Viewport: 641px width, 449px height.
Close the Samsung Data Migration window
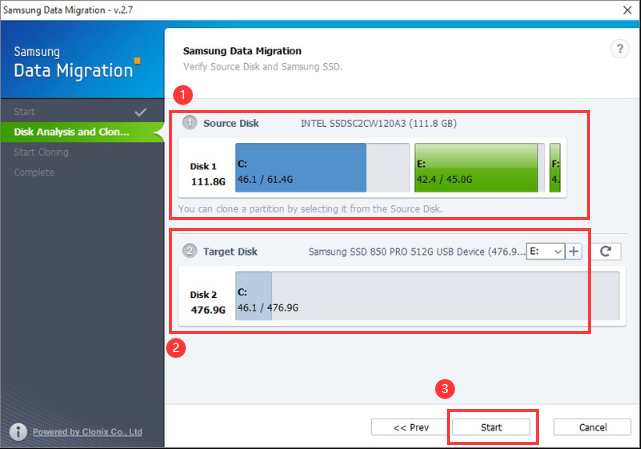(617, 9)
